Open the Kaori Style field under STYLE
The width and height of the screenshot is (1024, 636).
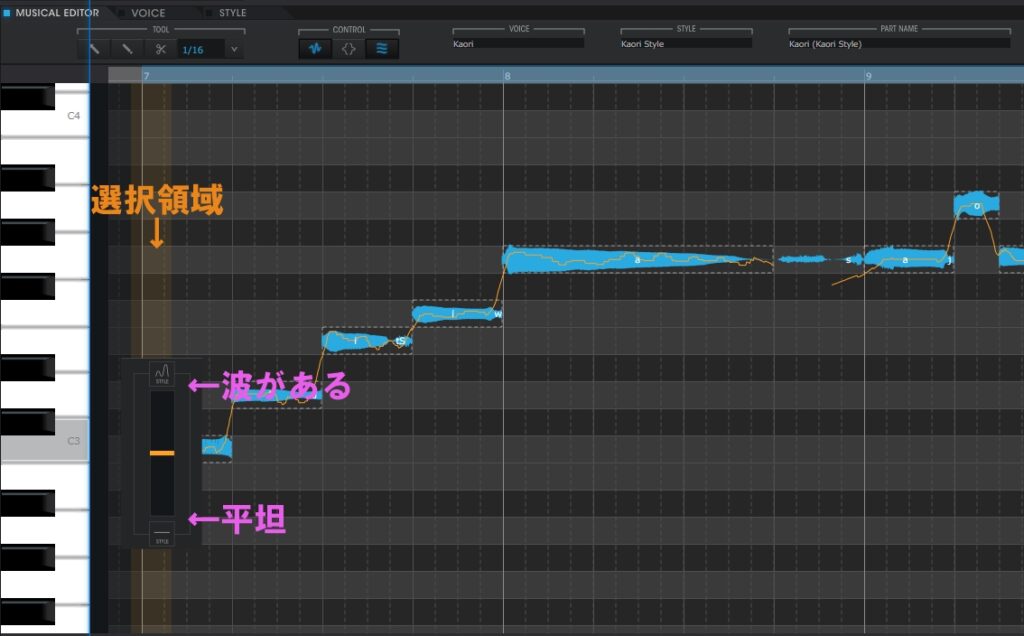pyautogui.click(x=686, y=44)
